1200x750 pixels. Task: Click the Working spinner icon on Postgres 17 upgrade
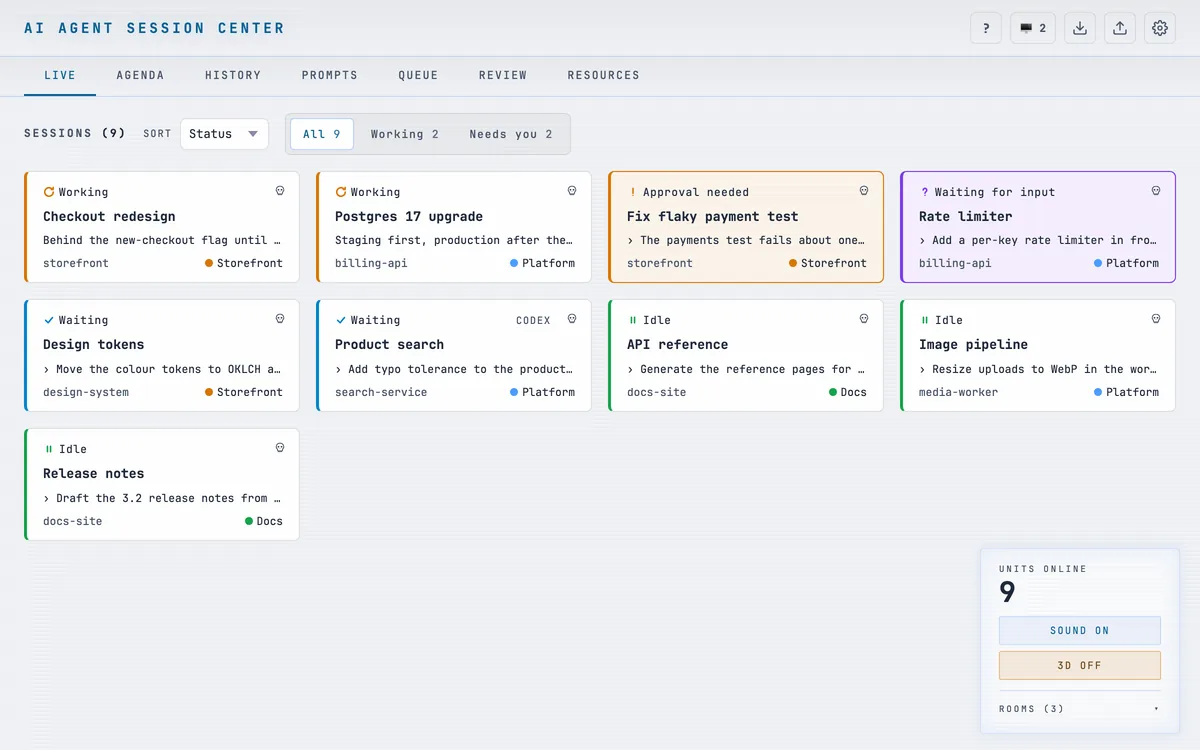point(341,192)
